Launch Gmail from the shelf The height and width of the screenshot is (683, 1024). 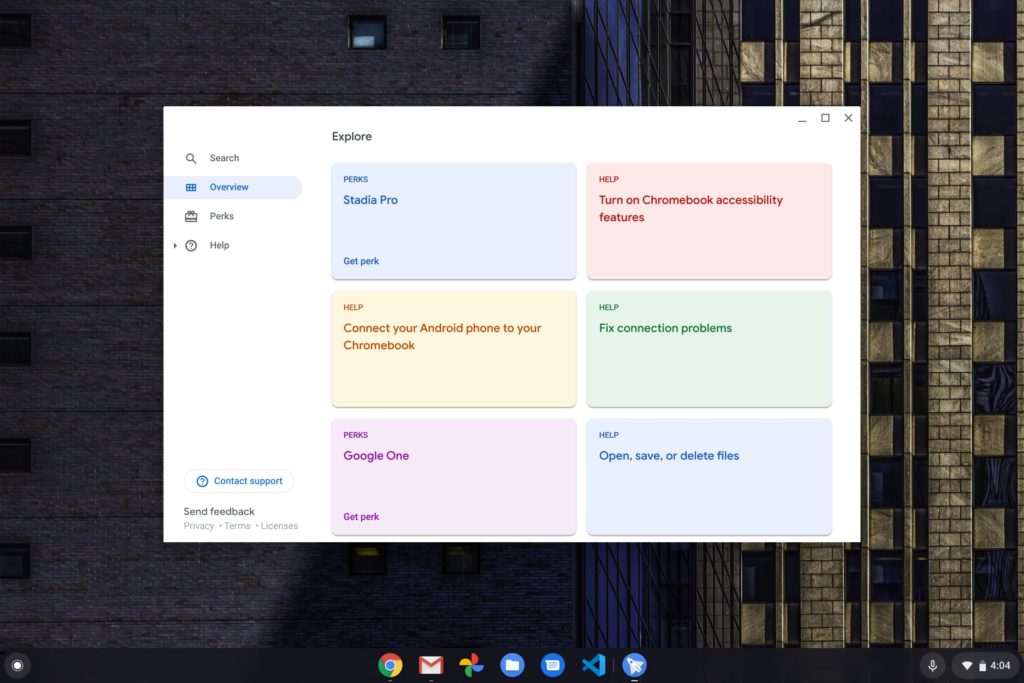click(430, 665)
